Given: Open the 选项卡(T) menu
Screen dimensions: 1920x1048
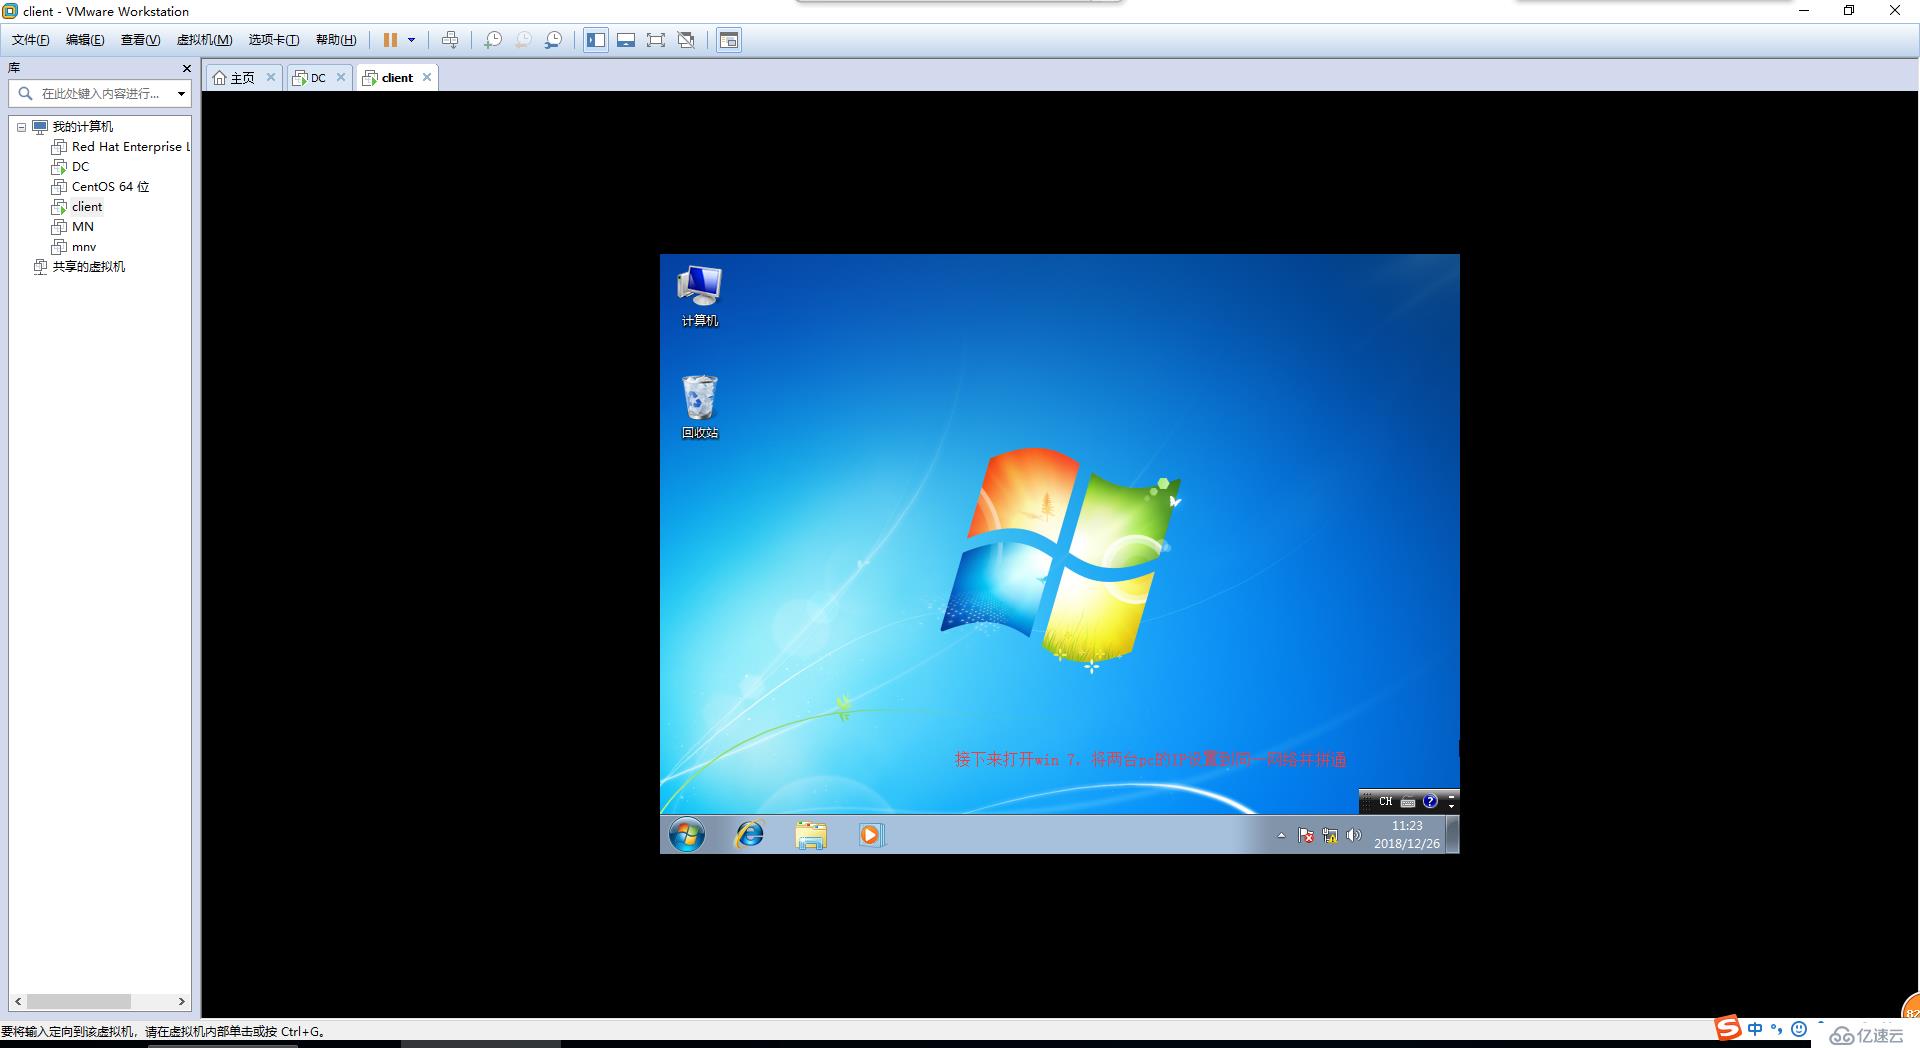Looking at the screenshot, I should (x=274, y=40).
